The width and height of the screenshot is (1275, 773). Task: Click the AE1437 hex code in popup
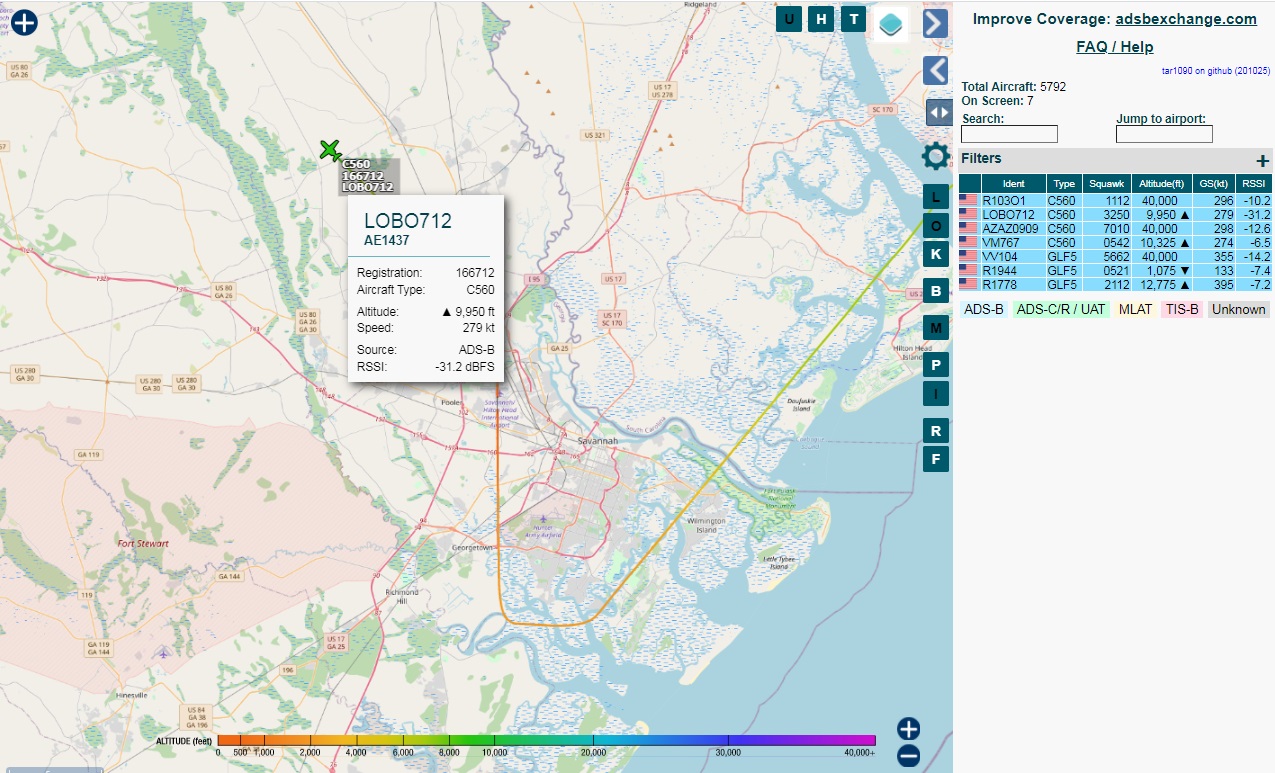coord(386,241)
